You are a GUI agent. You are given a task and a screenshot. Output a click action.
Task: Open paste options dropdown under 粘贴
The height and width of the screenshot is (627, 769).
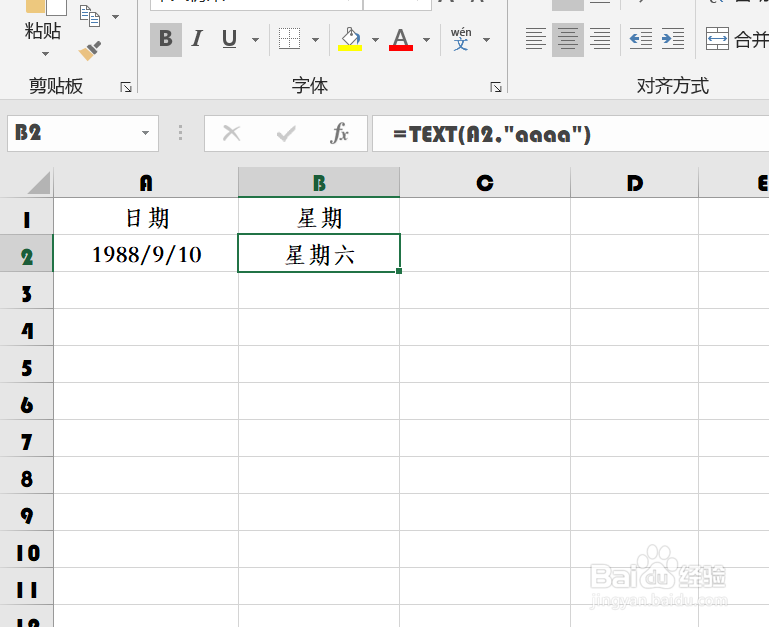click(x=45, y=53)
